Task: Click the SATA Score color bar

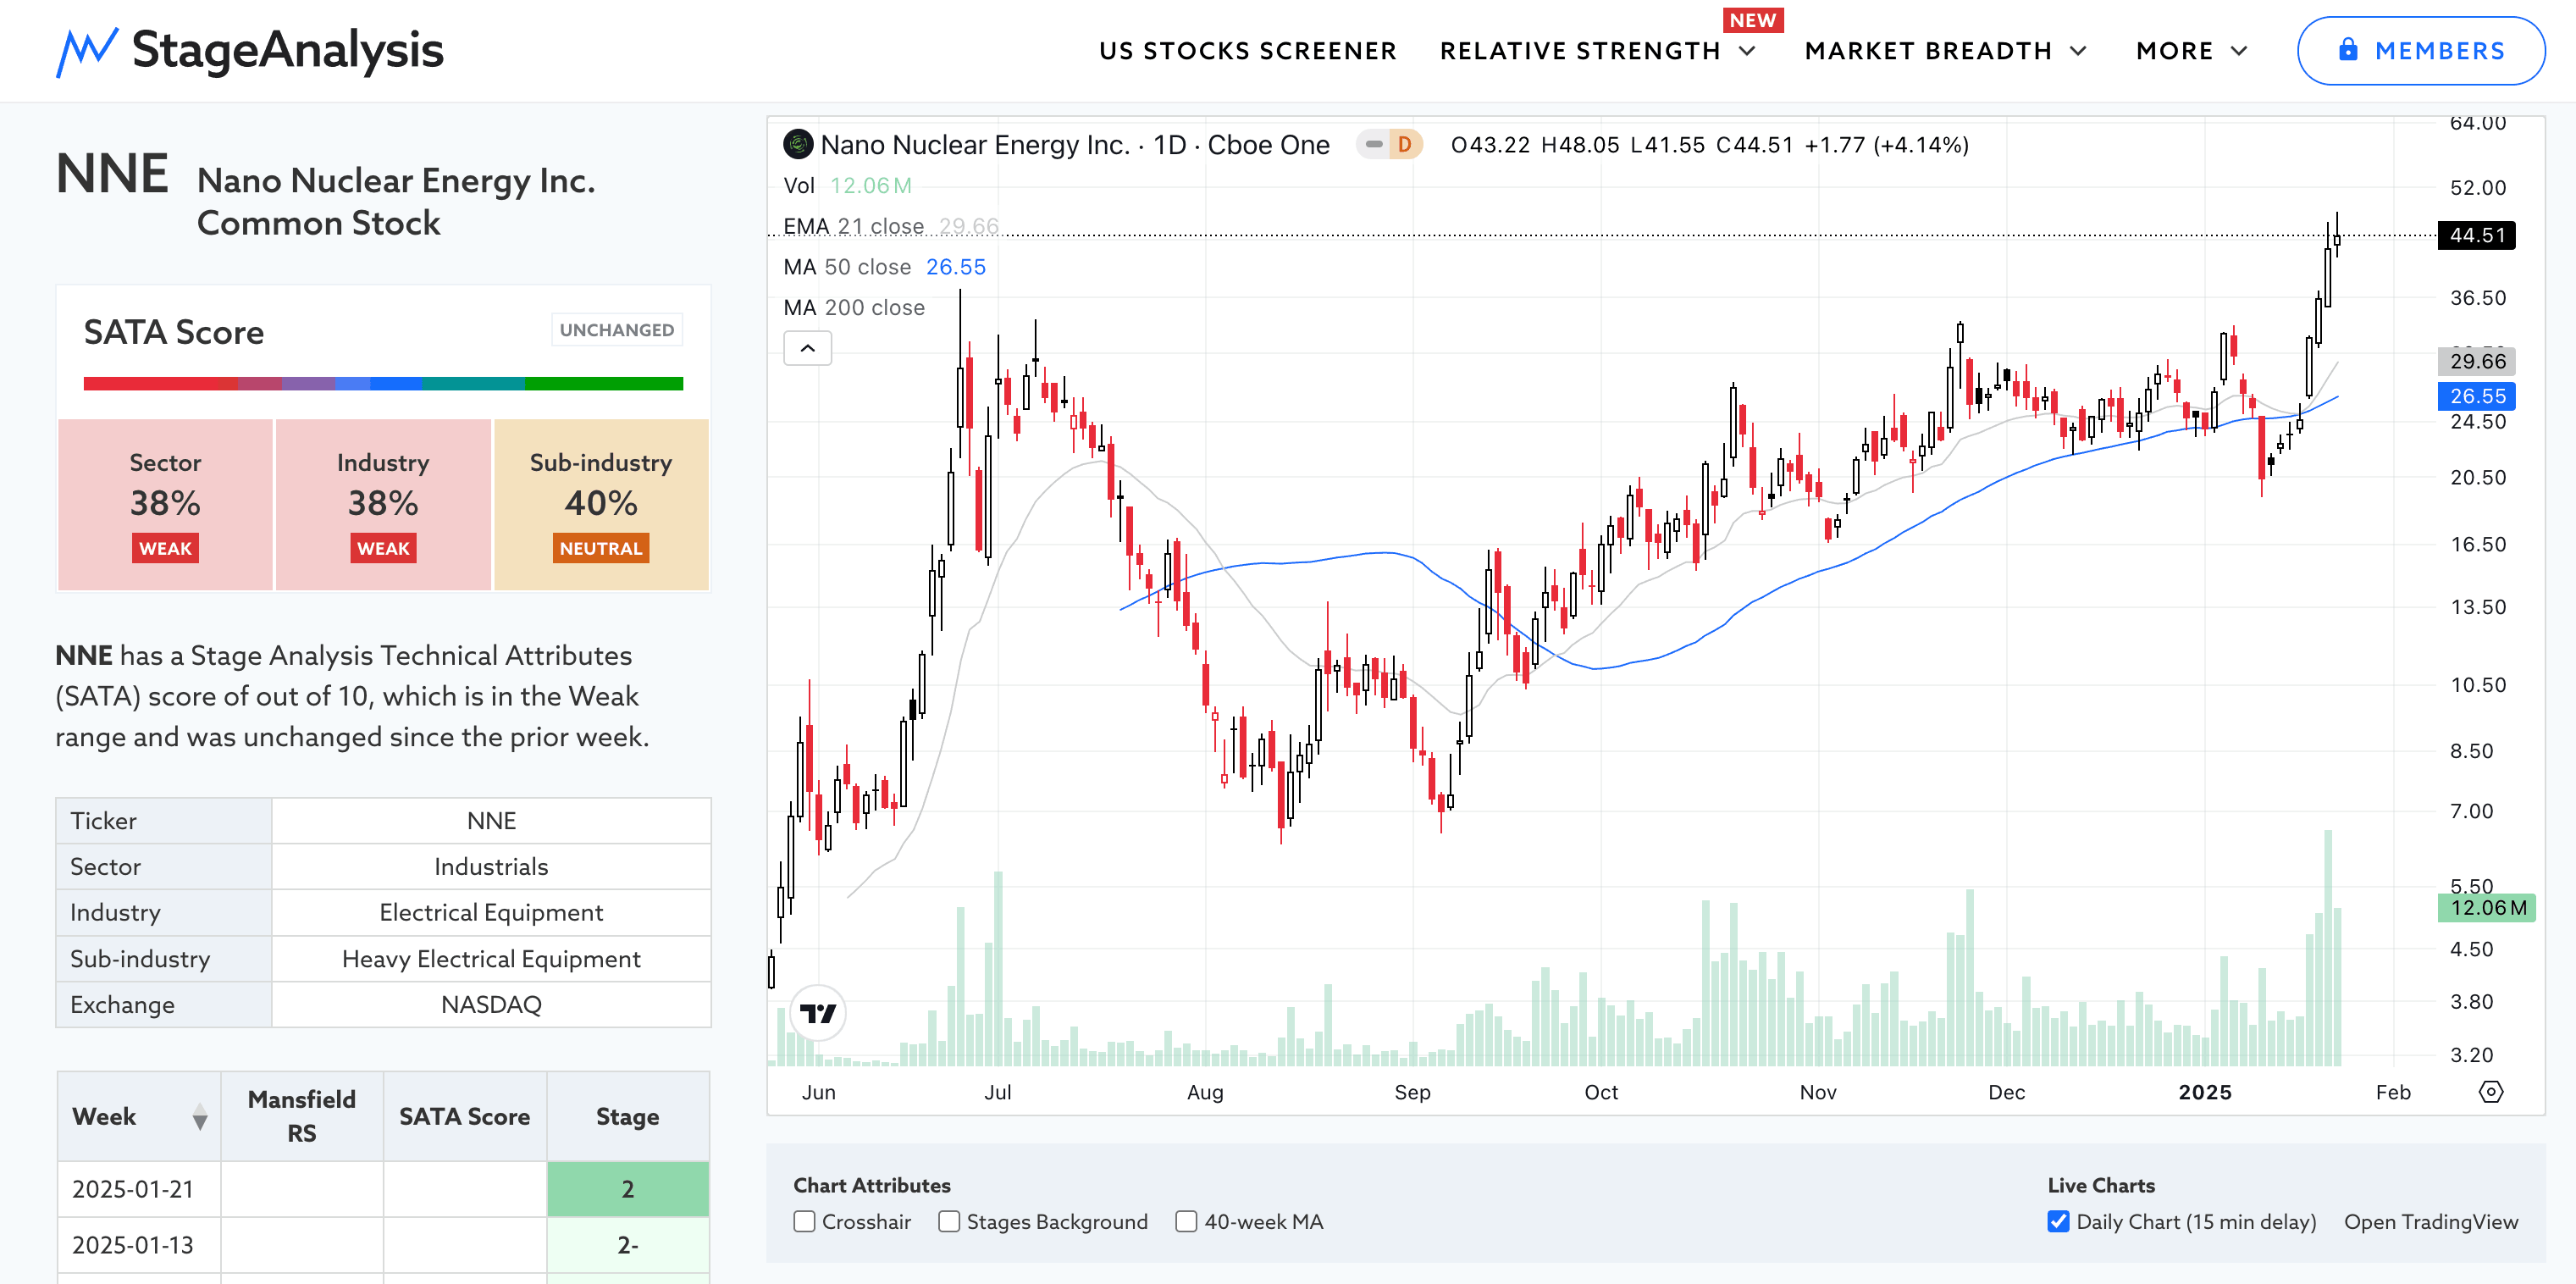Action: pyautogui.click(x=383, y=384)
